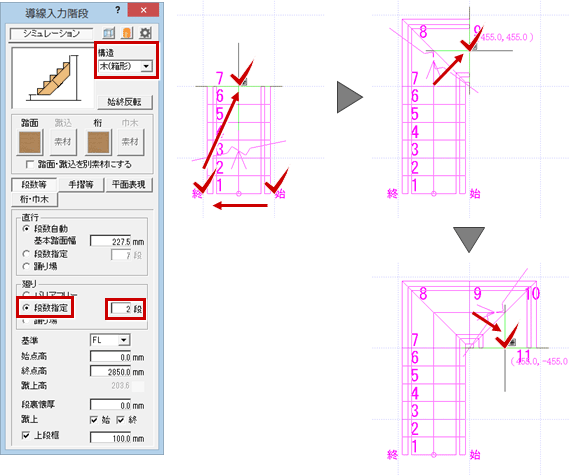
Task: Toggle the 蹴上 始 checkbox
Action: [94, 420]
